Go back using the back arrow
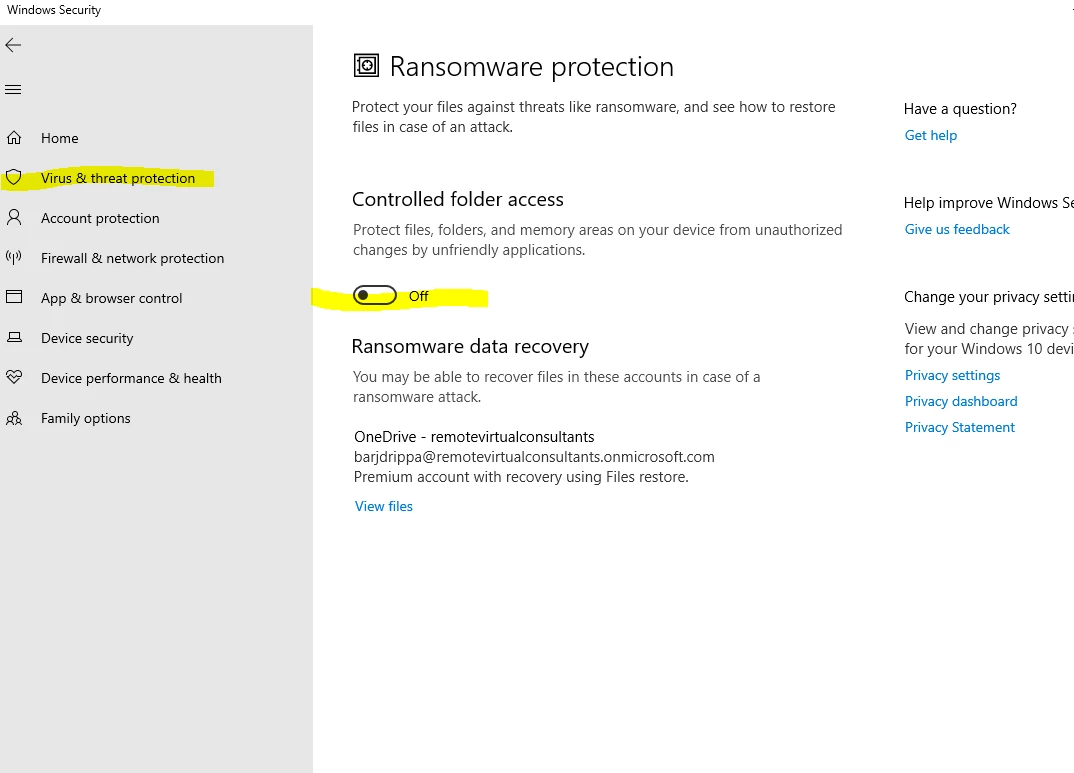Screen dimensions: 1074x773 point(13,45)
